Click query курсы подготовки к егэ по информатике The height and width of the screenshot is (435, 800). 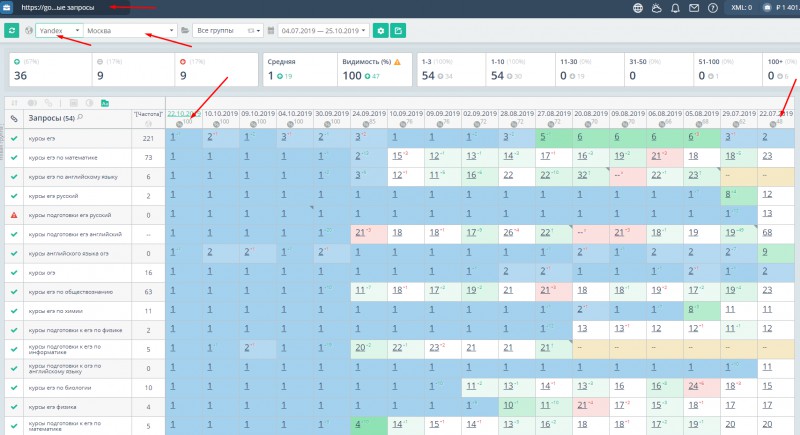point(65,349)
